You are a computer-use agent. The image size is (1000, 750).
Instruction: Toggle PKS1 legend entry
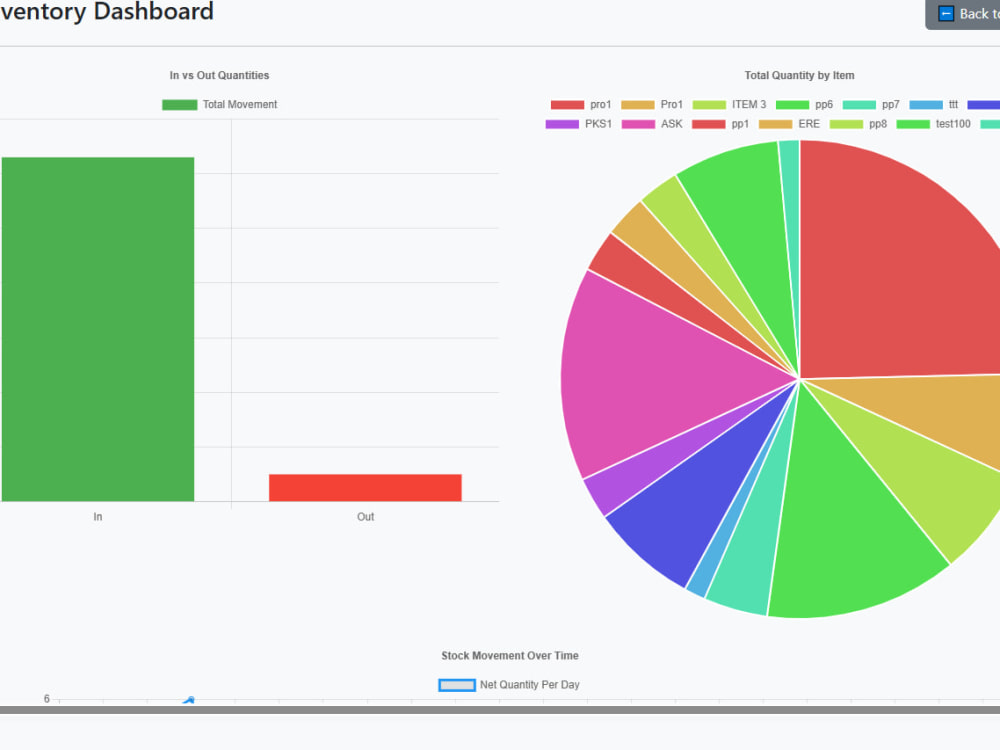click(x=578, y=124)
